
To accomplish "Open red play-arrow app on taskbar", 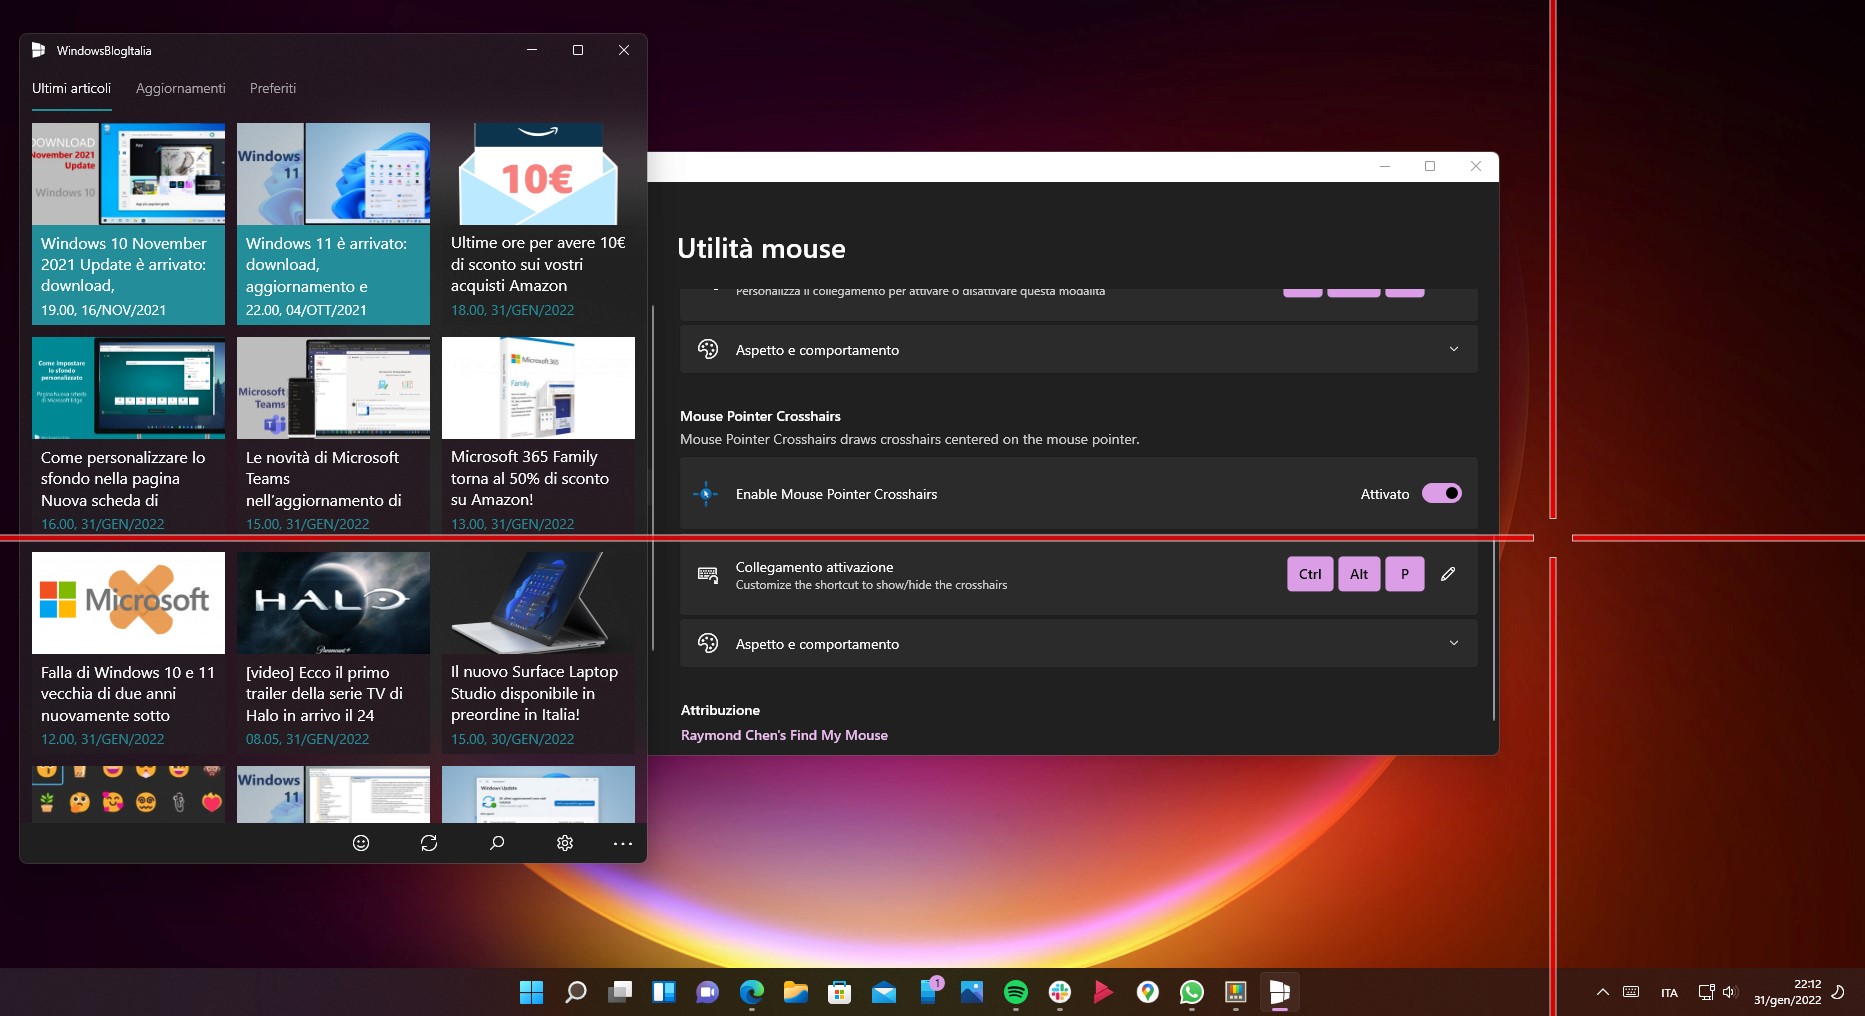I will click(1104, 992).
